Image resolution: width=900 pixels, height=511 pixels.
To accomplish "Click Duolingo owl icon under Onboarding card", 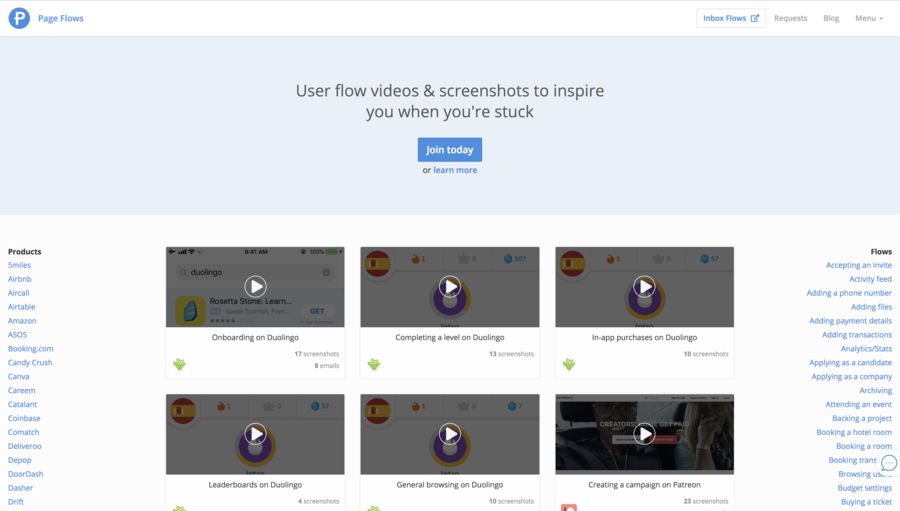I will [x=180, y=365].
